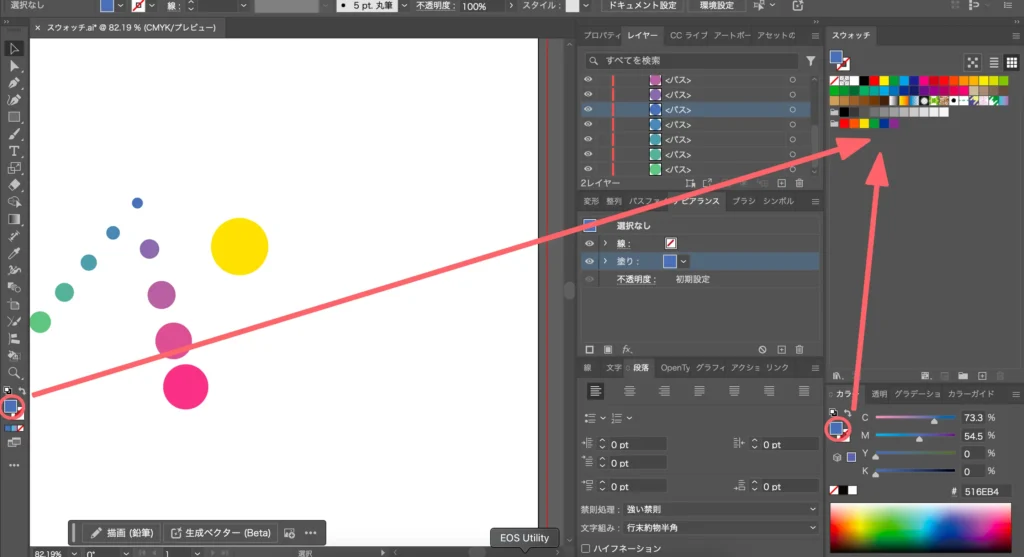Pick the Type (T) tool
Viewport: 1024px width, 557px height.
click(15, 151)
